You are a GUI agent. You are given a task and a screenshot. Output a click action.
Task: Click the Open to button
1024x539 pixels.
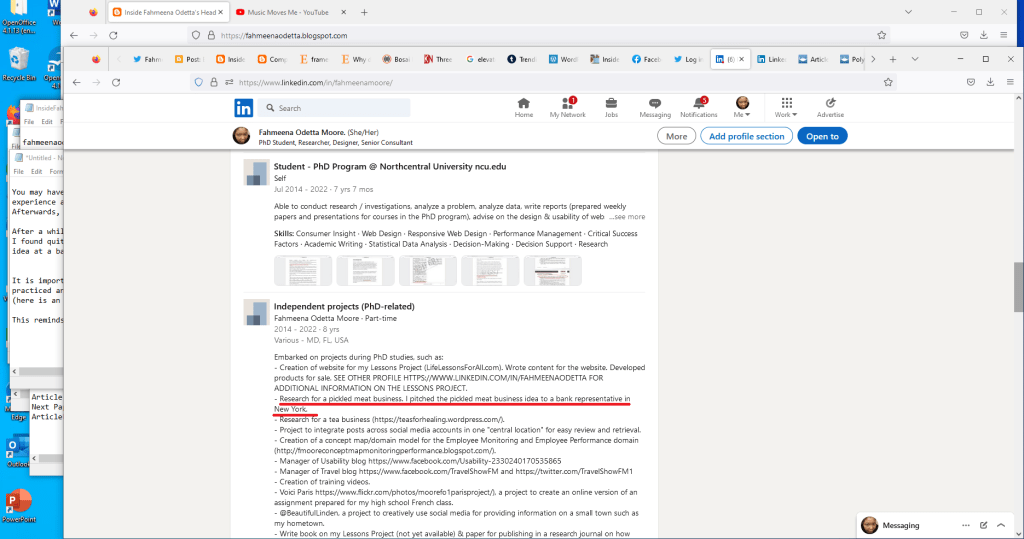pyautogui.click(x=822, y=136)
